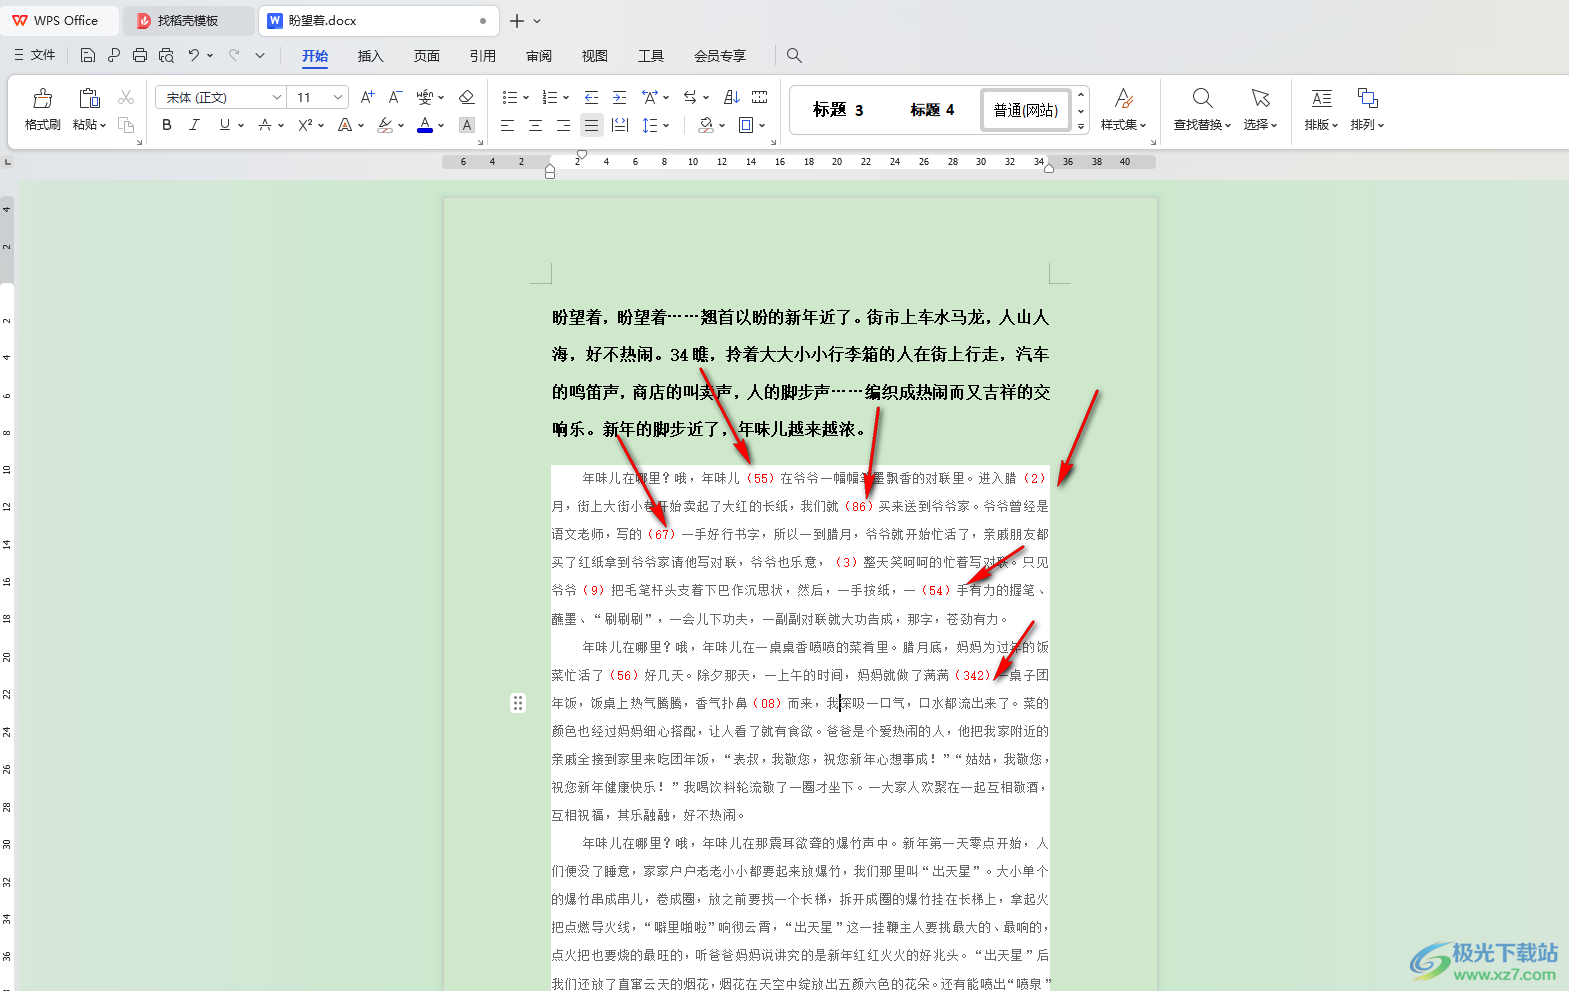Click the Paste (粘贴) clipboard icon

coord(89,98)
